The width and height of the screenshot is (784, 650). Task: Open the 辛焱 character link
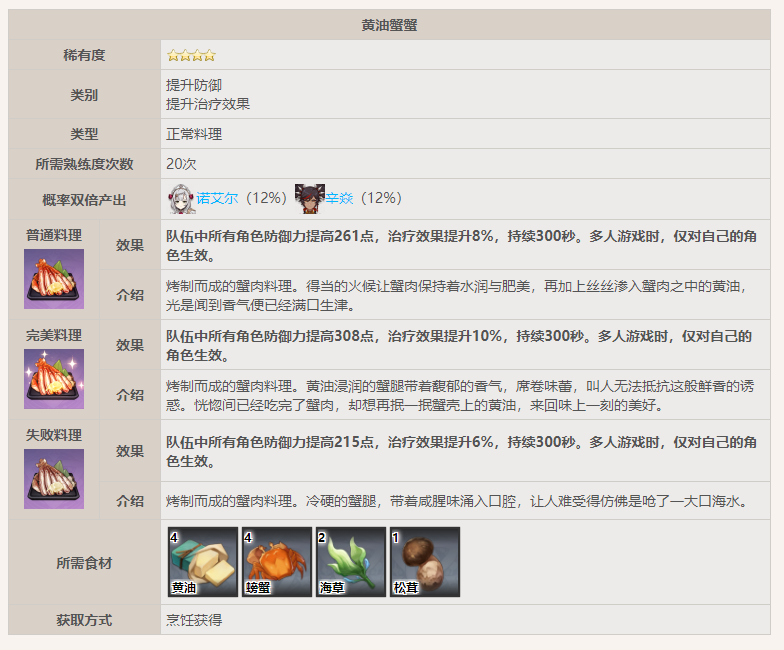pos(341,199)
